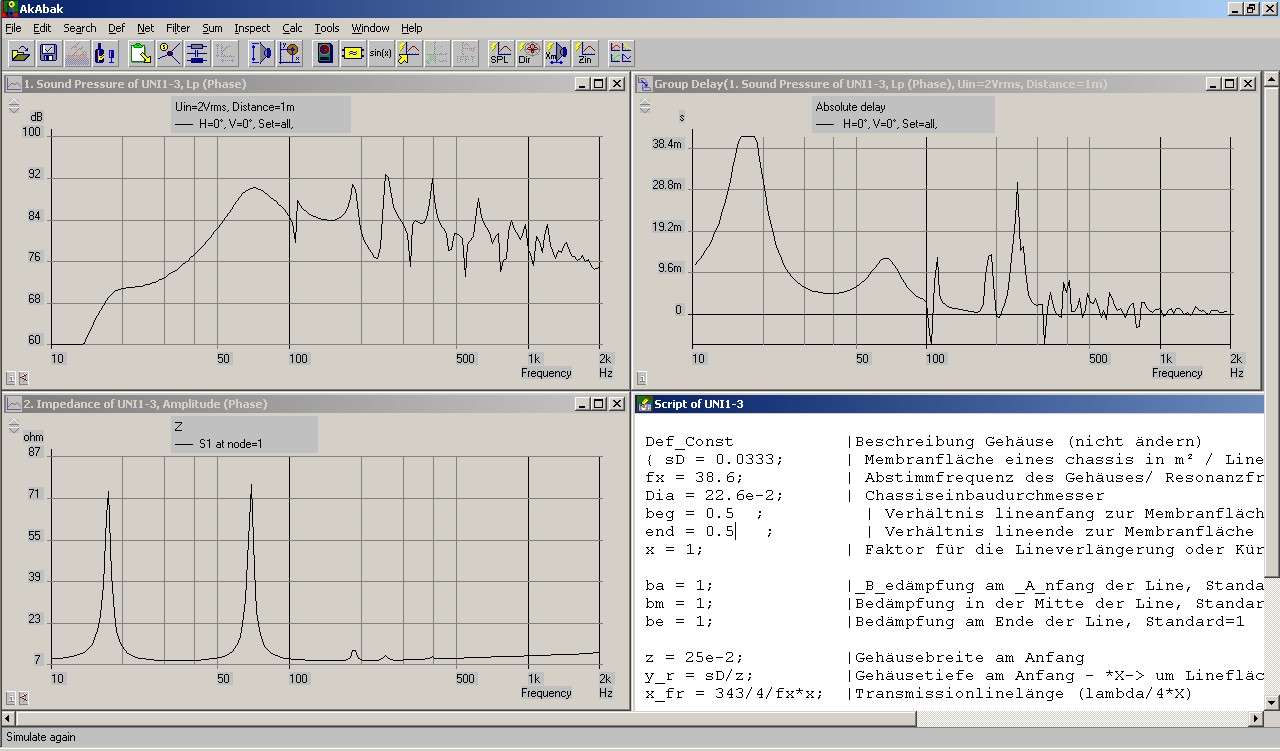This screenshot has height=751, width=1280.
Task: Toggle Impedance plot's up/down arrows
Action: click(14, 426)
